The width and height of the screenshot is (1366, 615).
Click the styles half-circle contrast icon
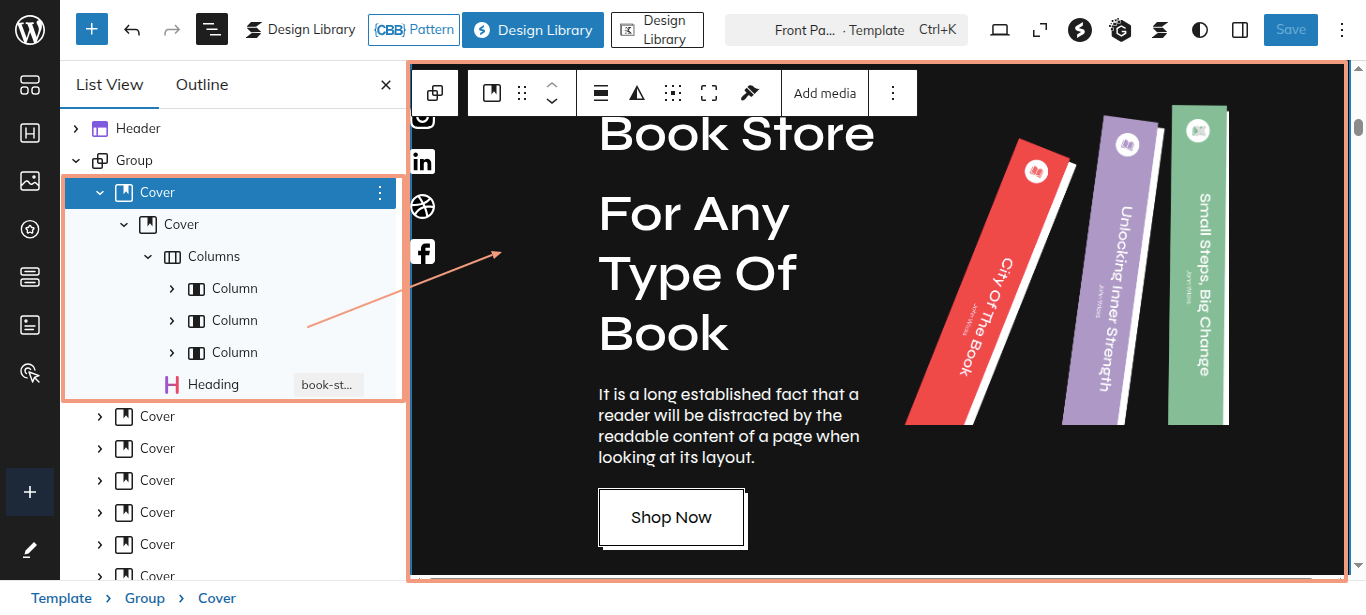tap(1200, 30)
